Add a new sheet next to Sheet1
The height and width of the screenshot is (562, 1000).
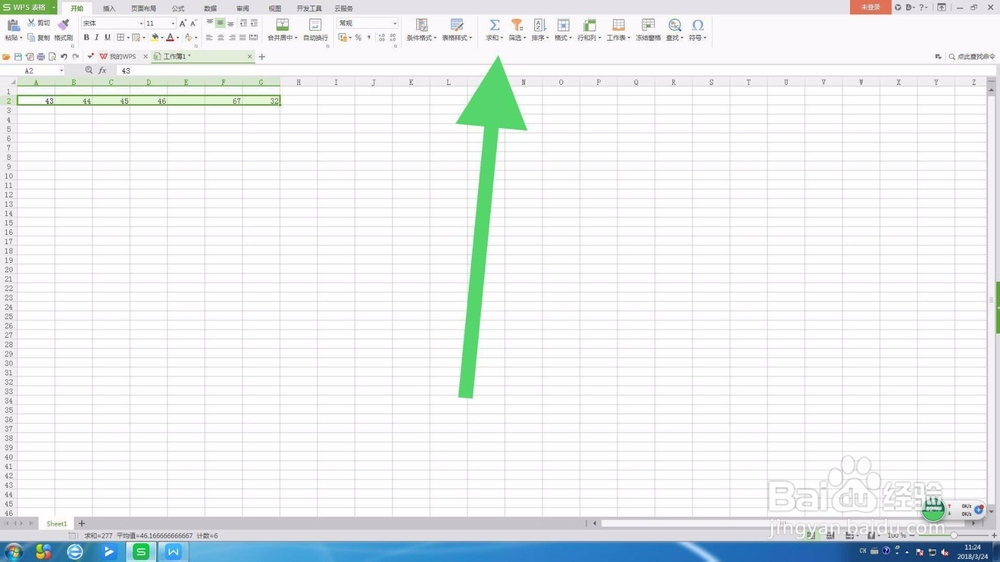pyautogui.click(x=81, y=524)
